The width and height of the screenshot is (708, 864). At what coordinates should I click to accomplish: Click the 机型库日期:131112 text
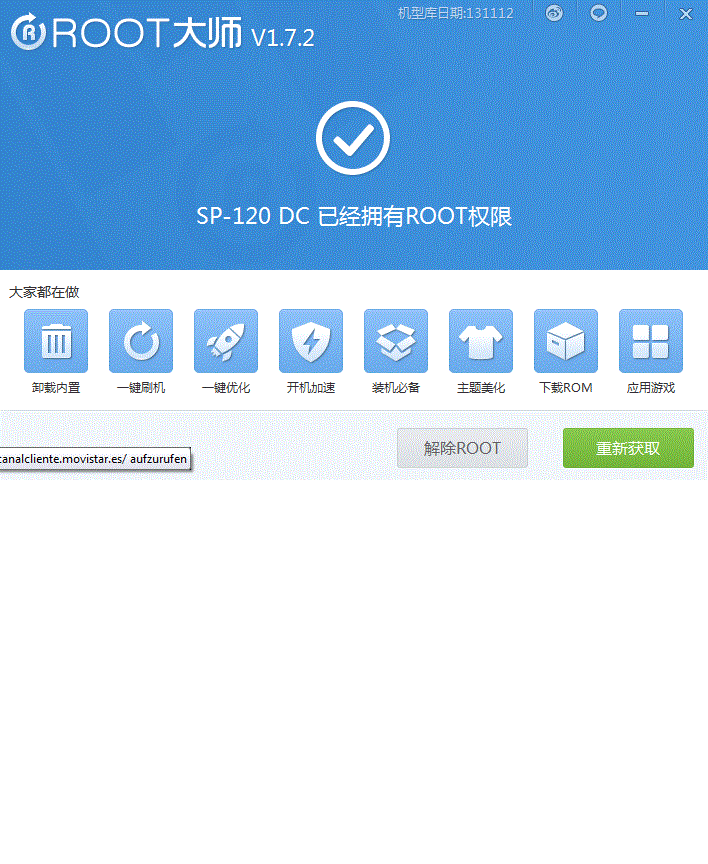point(456,13)
